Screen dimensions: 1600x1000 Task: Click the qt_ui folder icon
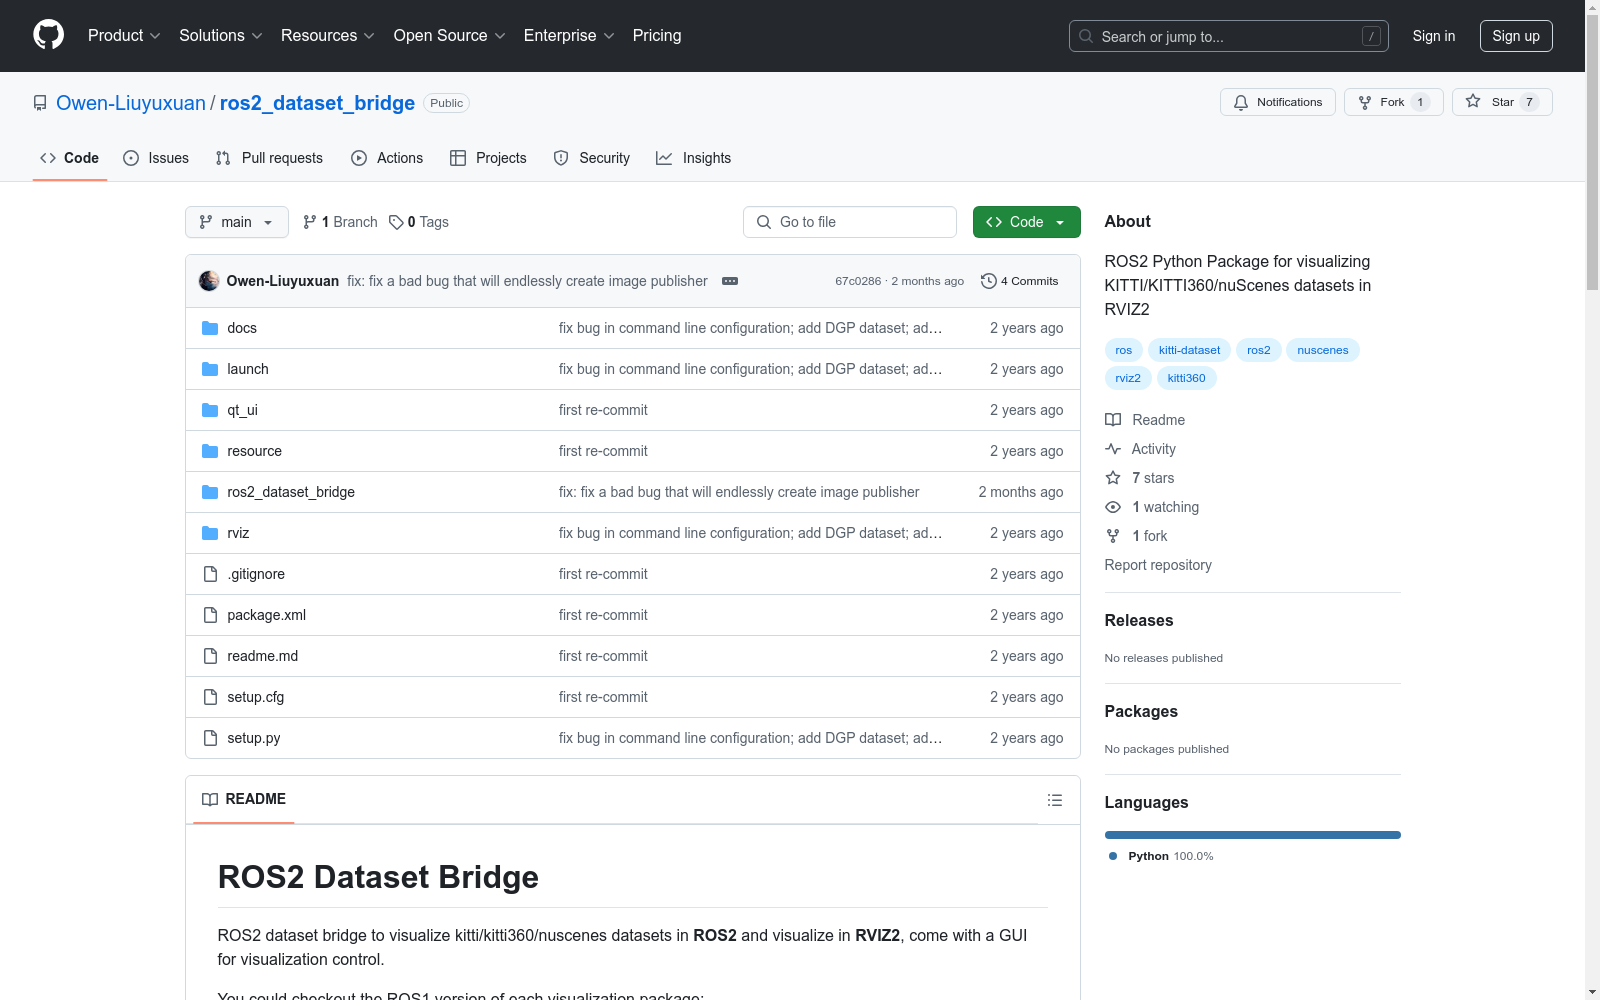tap(210, 410)
